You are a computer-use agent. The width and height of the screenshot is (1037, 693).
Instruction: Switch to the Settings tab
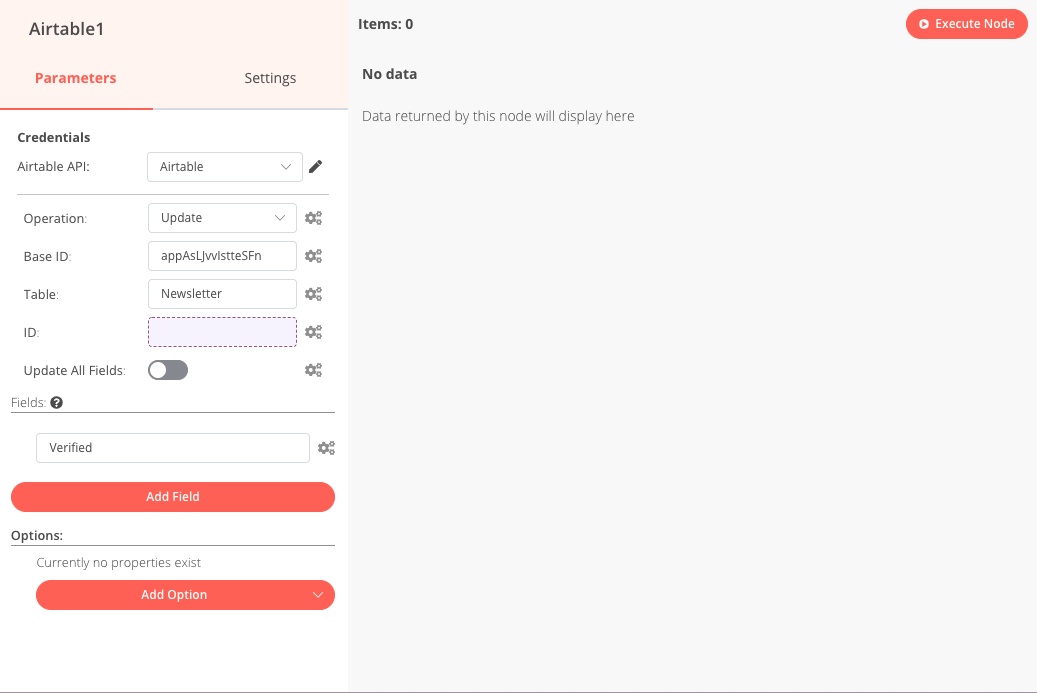(270, 78)
